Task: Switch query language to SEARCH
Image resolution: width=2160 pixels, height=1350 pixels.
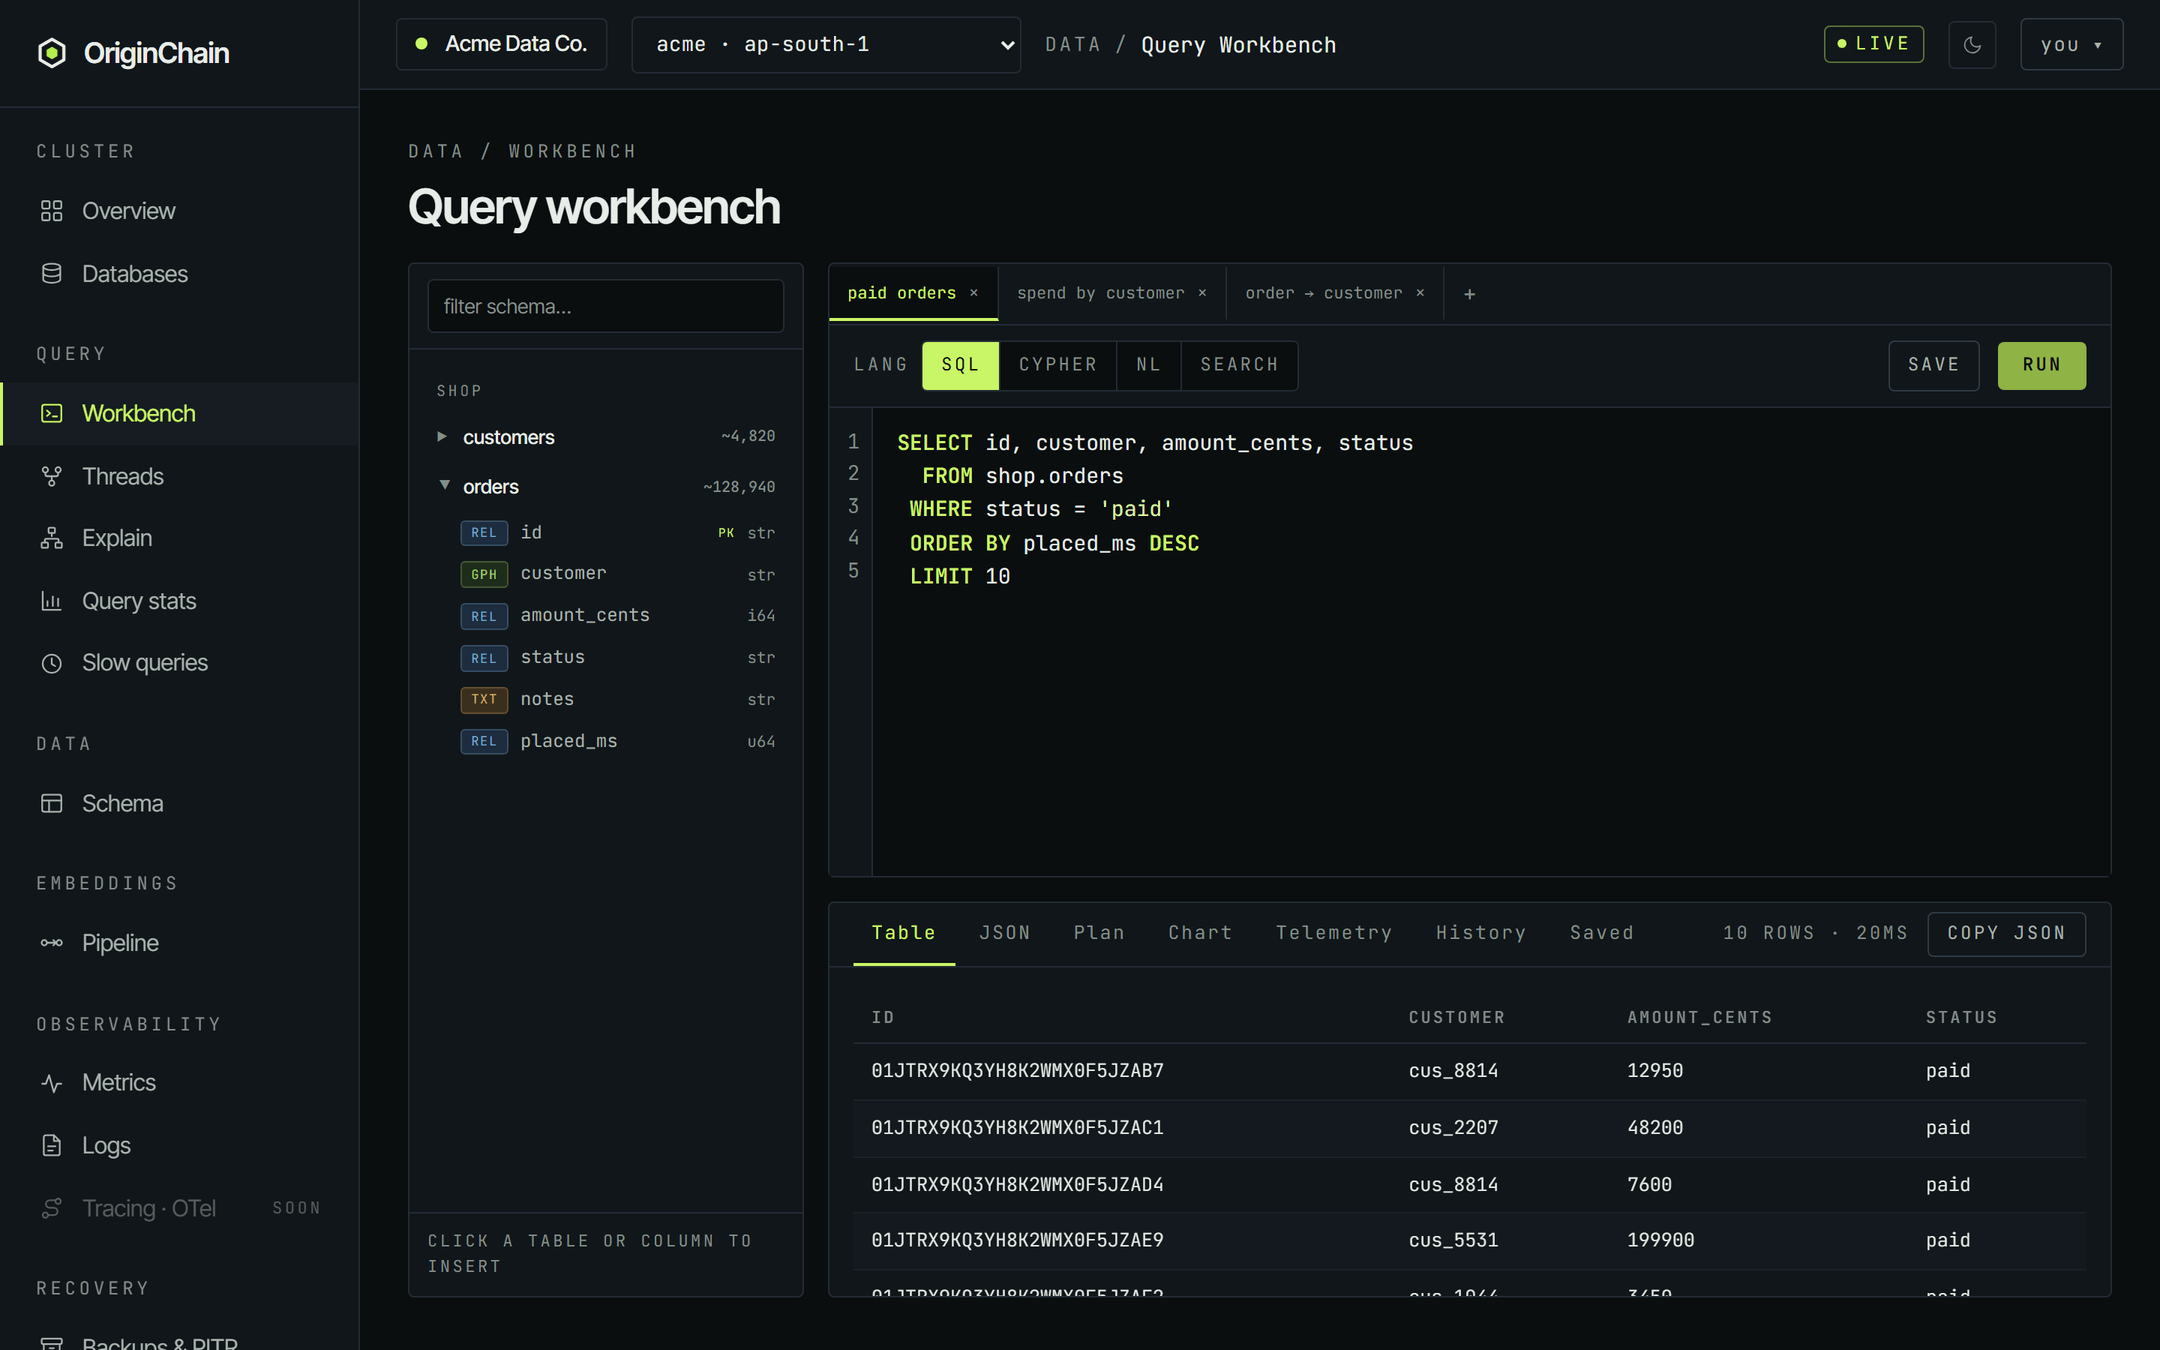Action: (1239, 365)
